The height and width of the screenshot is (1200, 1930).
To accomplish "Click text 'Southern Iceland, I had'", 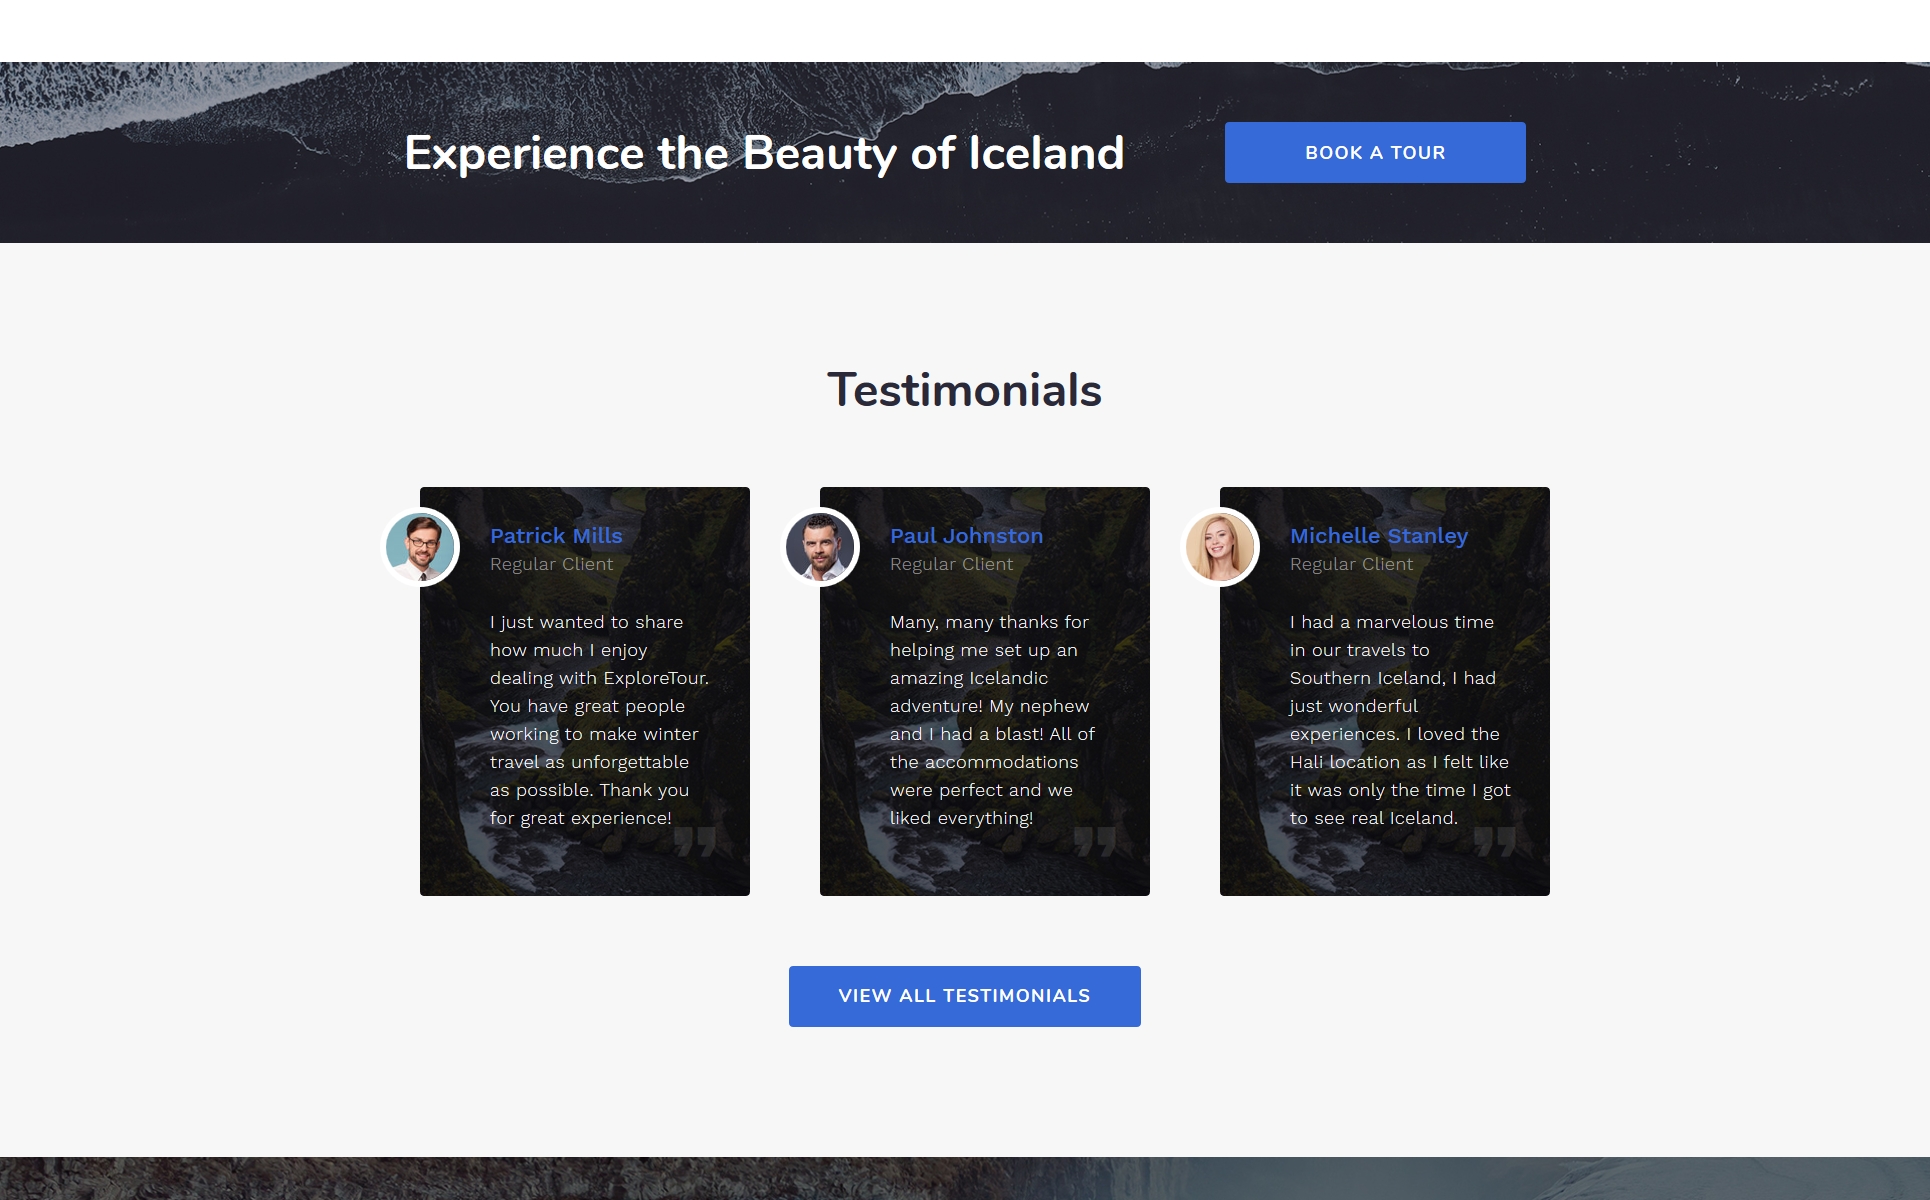I will pos(1392,678).
